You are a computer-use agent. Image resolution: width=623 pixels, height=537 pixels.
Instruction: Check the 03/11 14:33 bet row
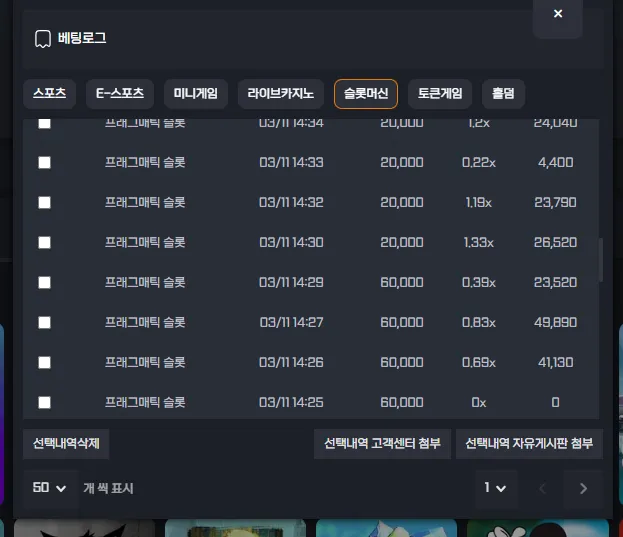tap(44, 162)
